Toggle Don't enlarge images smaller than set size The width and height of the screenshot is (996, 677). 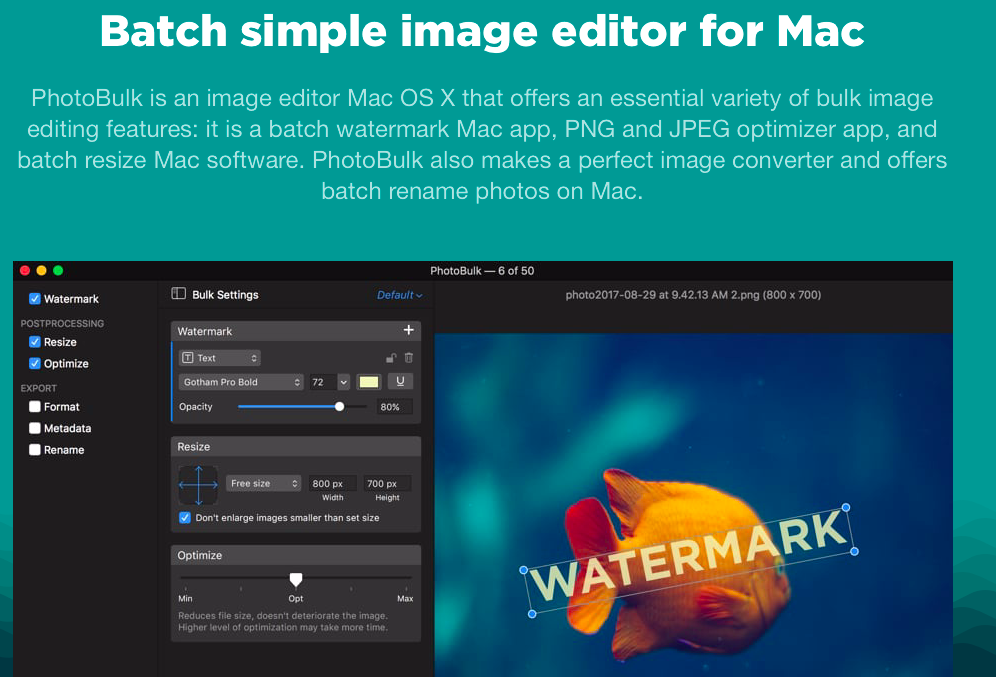click(x=185, y=518)
